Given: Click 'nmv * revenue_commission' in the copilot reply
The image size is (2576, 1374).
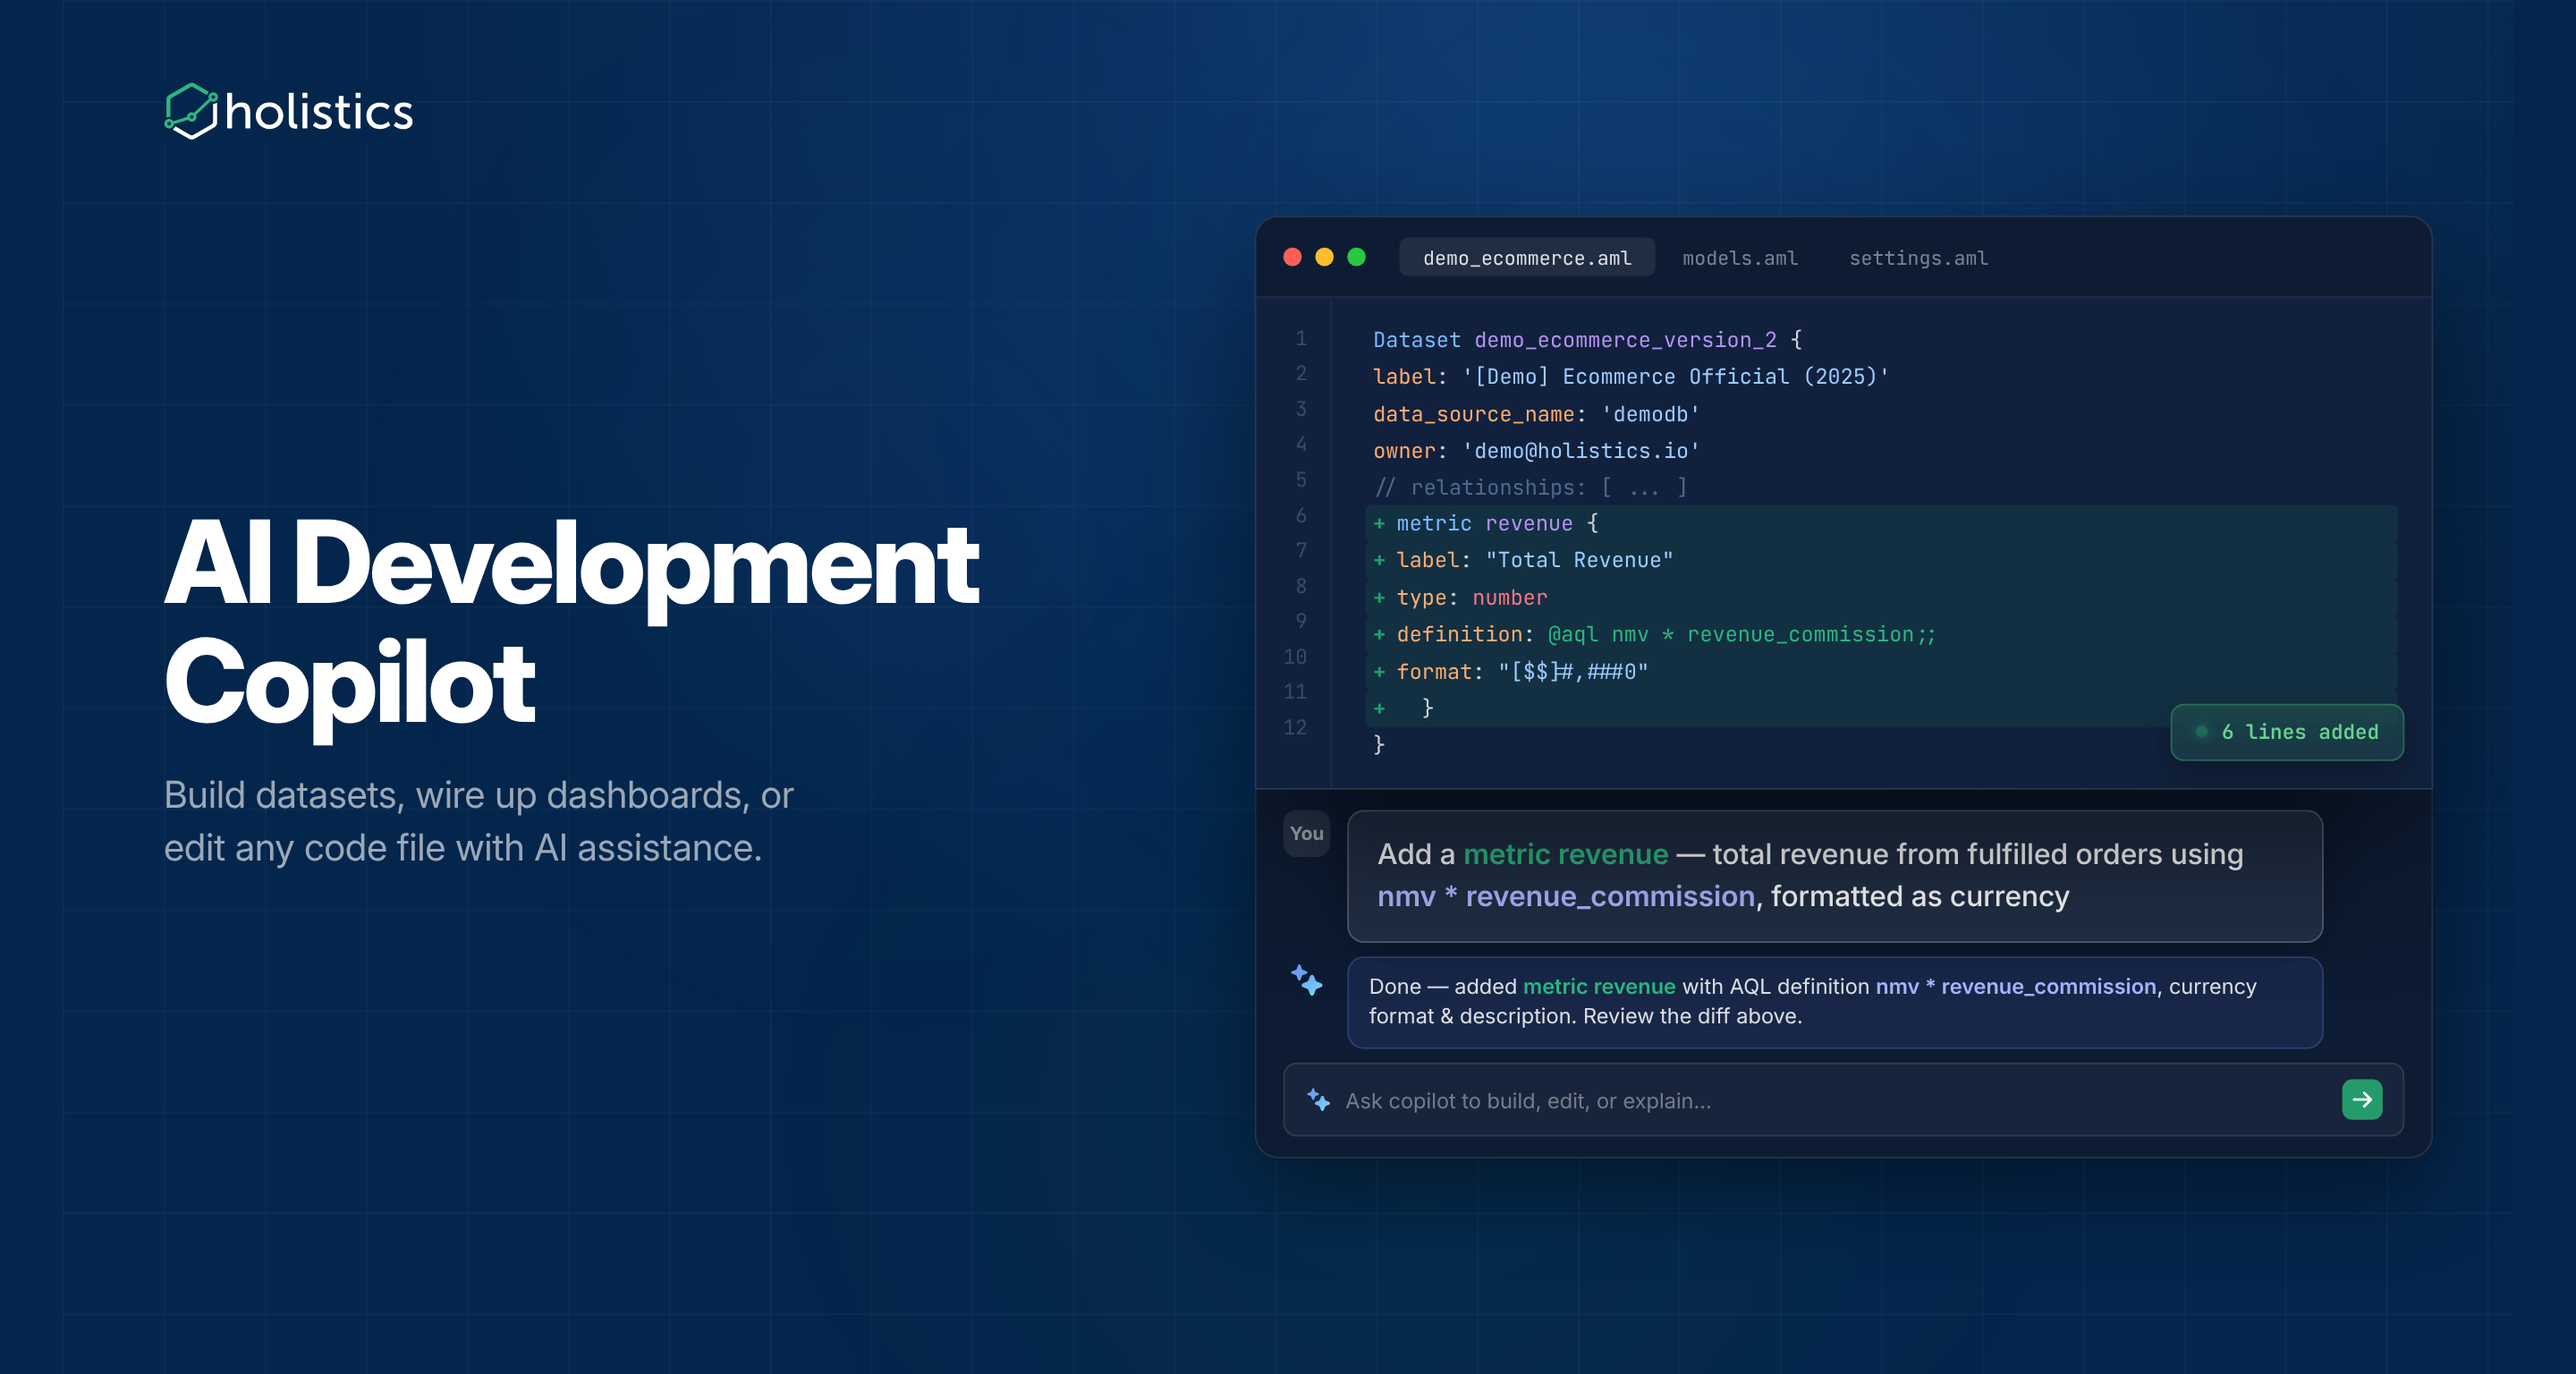Looking at the screenshot, I should [2015, 986].
